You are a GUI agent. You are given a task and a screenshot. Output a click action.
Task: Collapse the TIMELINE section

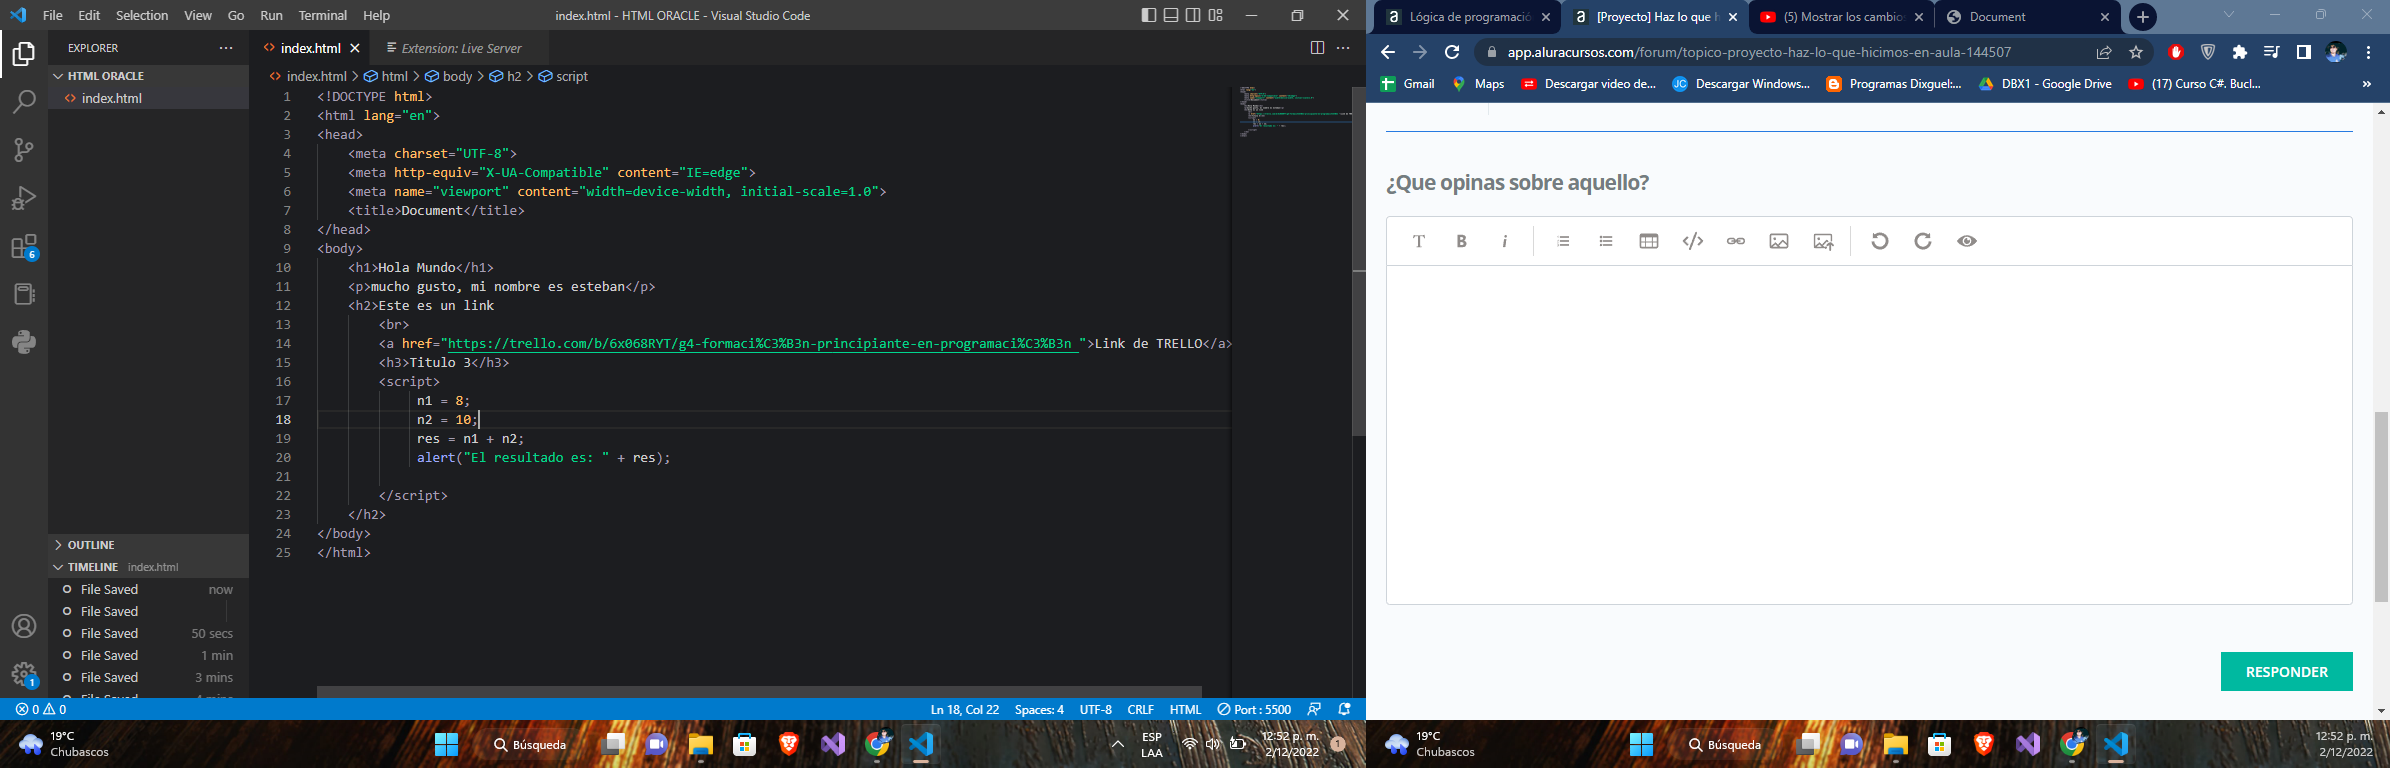tap(150, 567)
